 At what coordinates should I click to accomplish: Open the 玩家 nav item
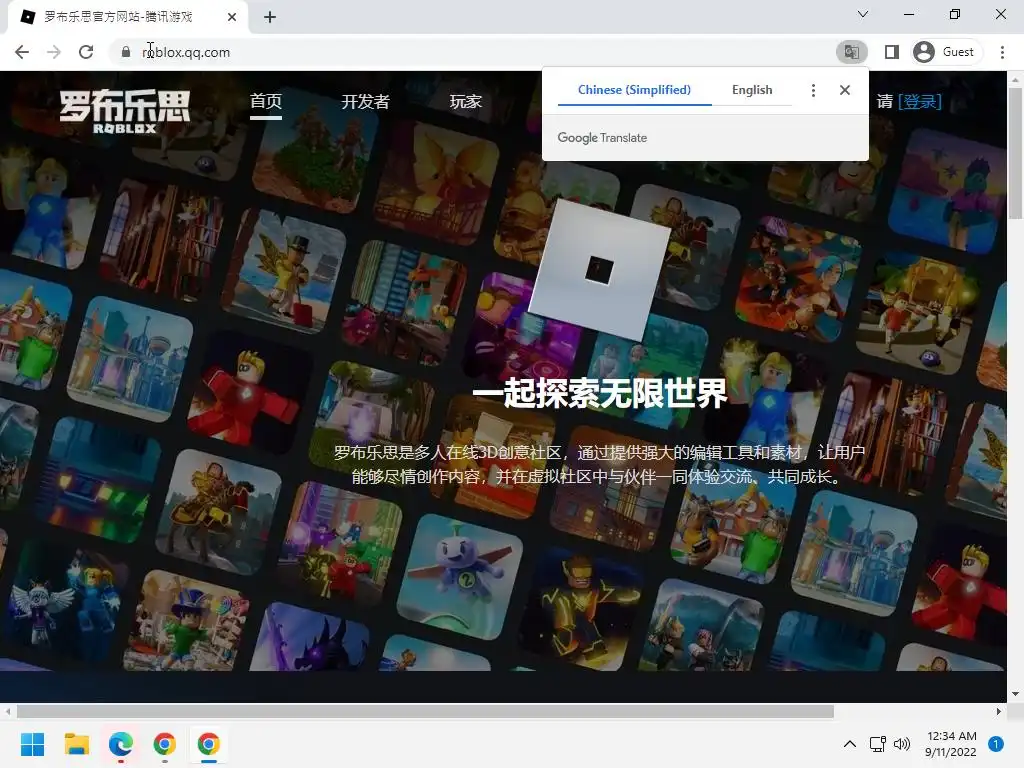click(x=466, y=102)
